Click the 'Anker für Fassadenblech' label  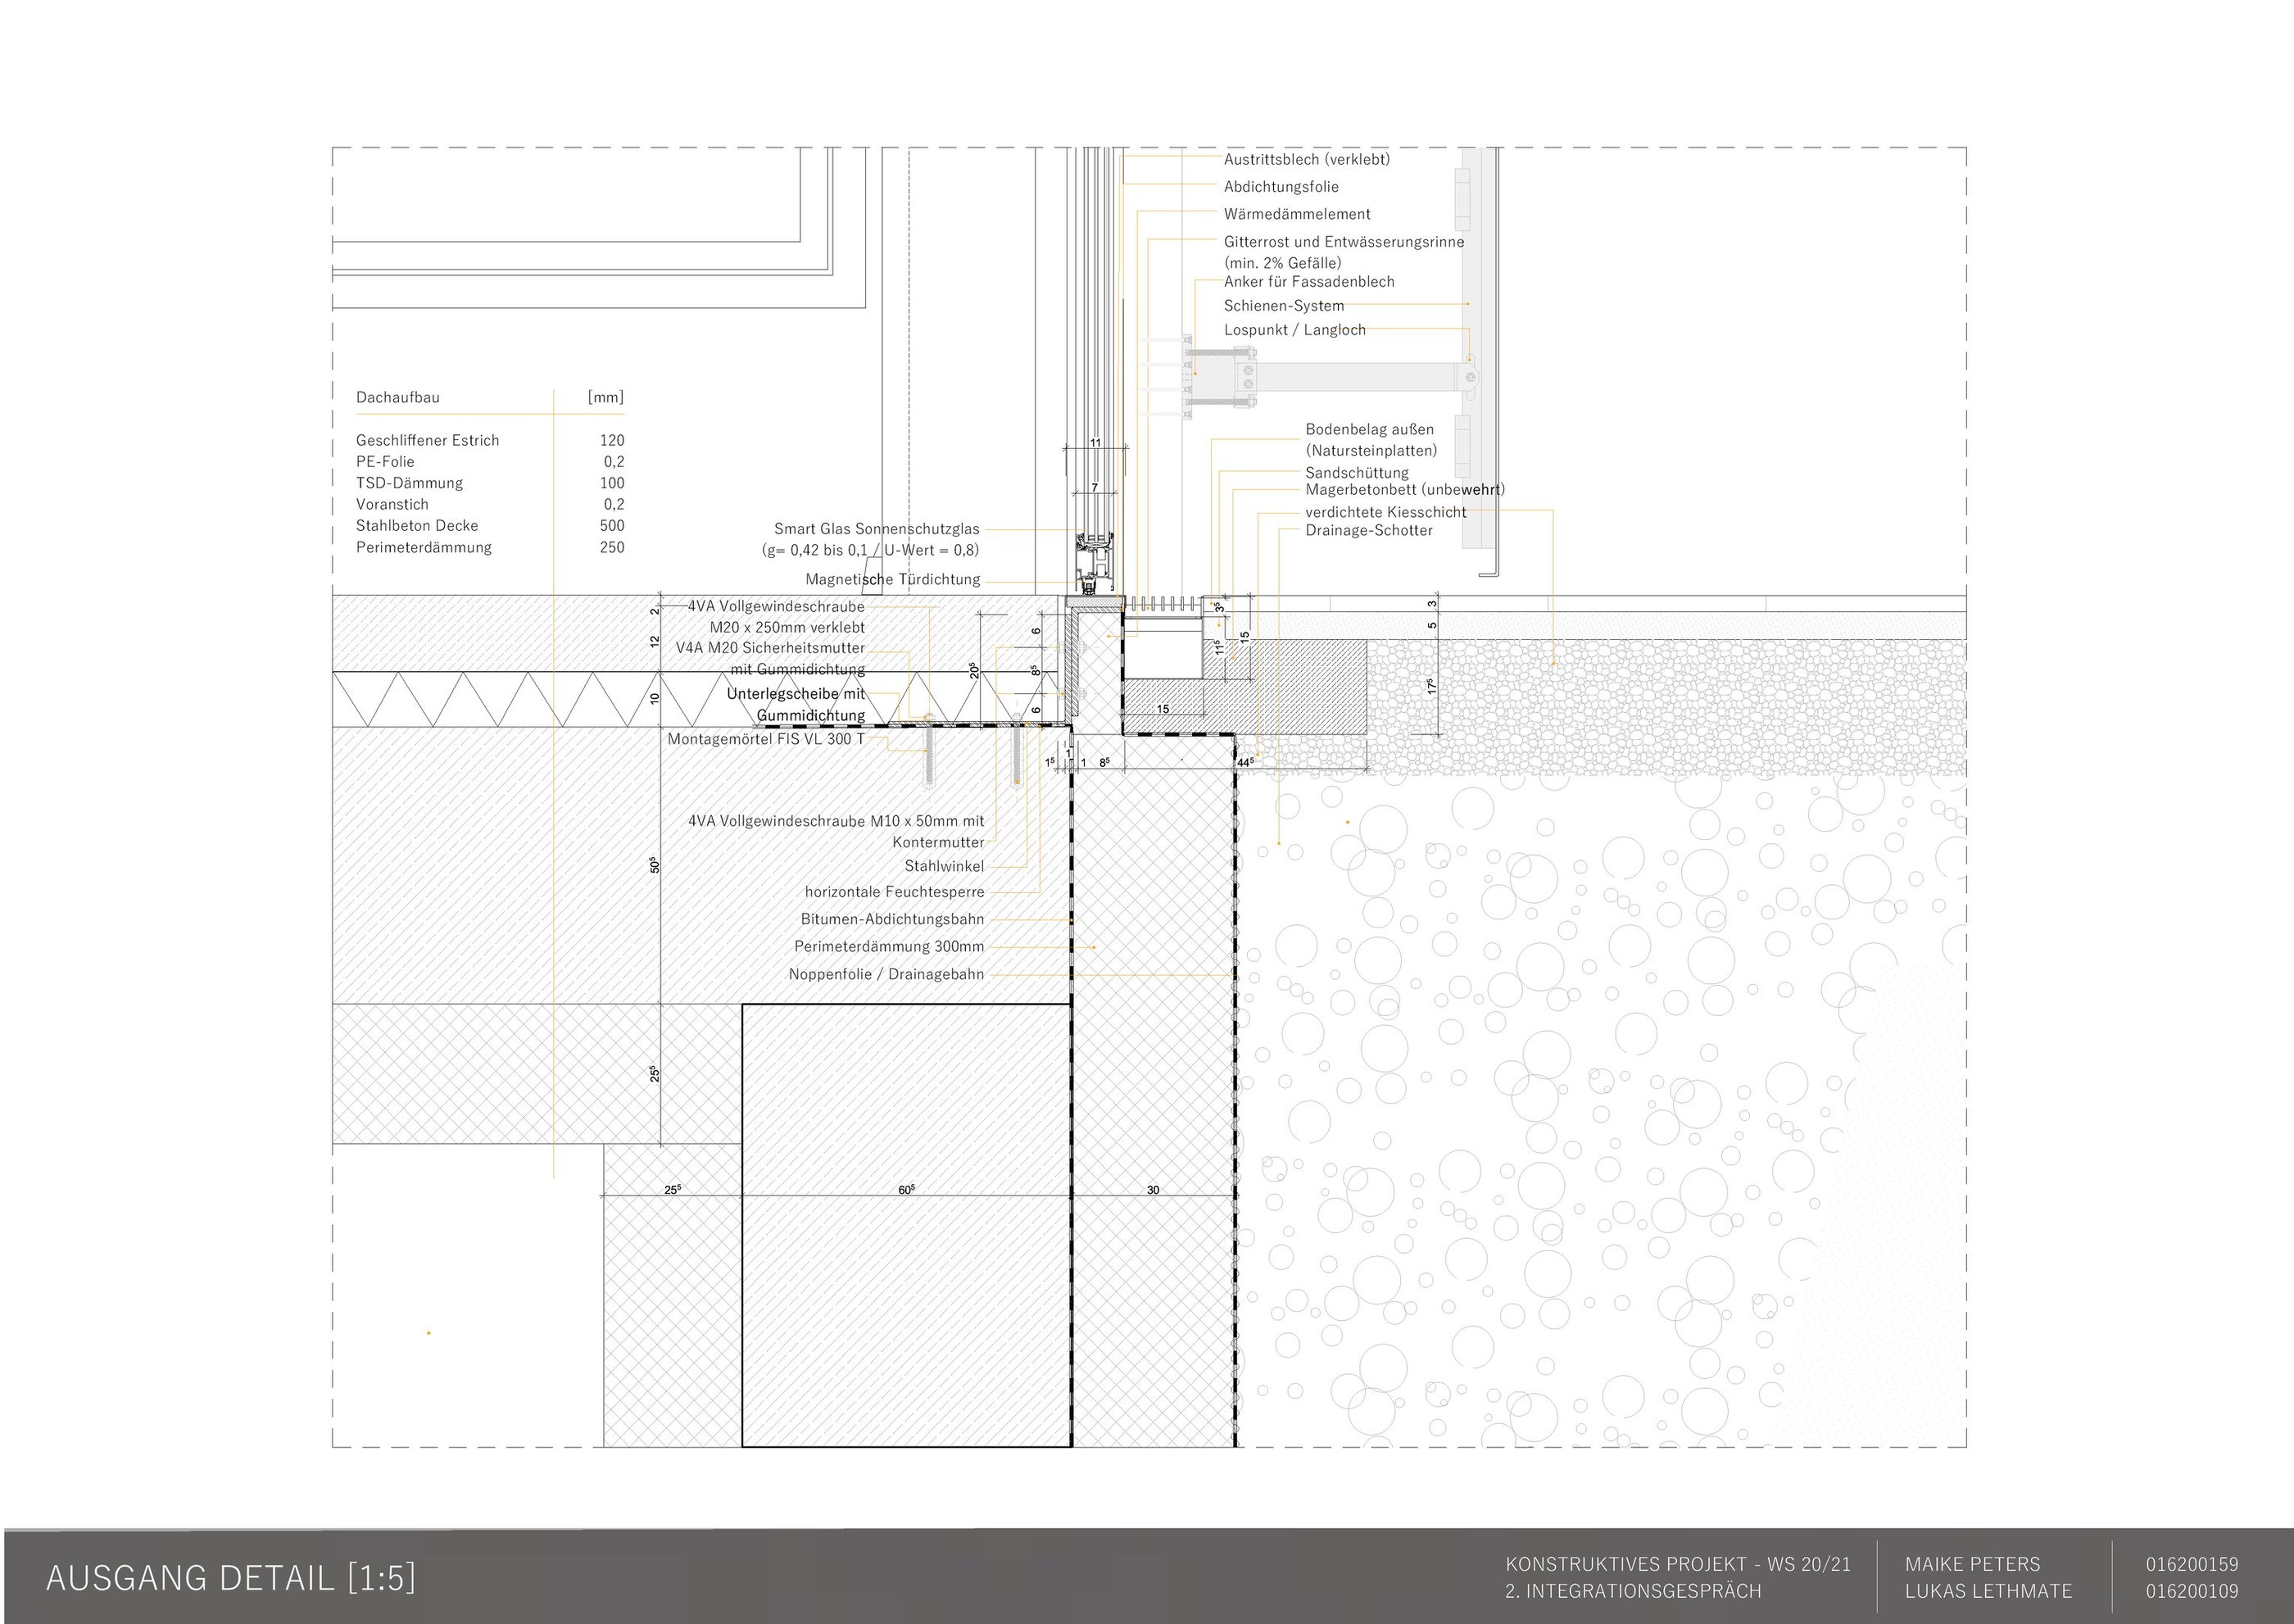[x=1308, y=282]
